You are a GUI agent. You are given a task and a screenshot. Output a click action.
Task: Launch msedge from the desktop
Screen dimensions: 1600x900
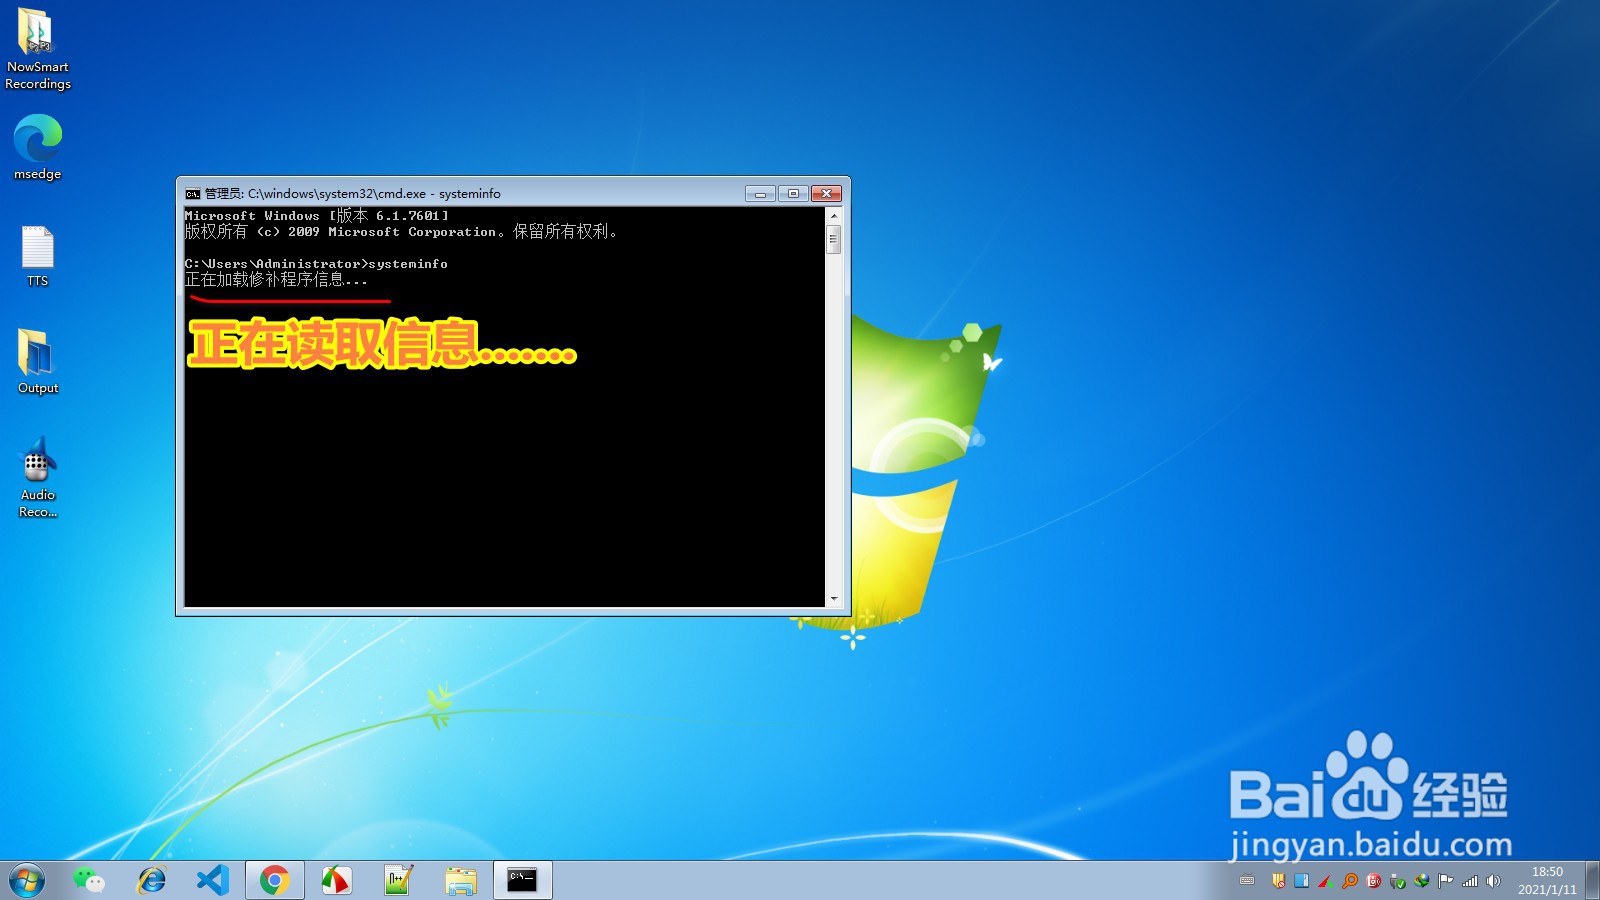point(37,148)
